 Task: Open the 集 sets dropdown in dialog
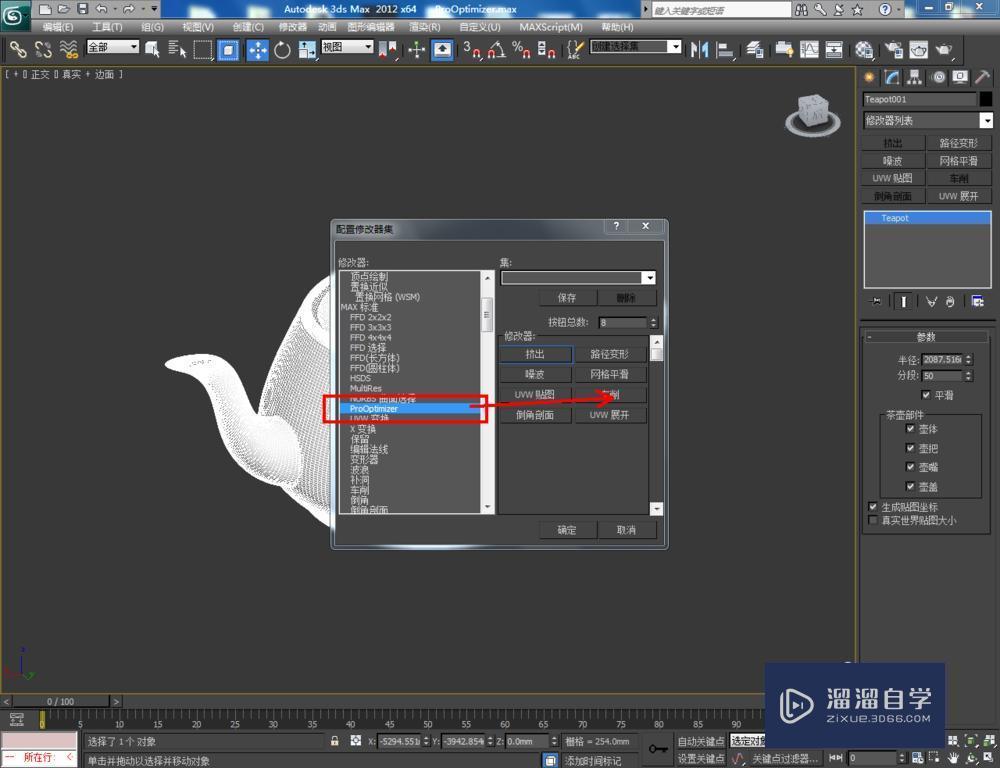pyautogui.click(x=650, y=277)
